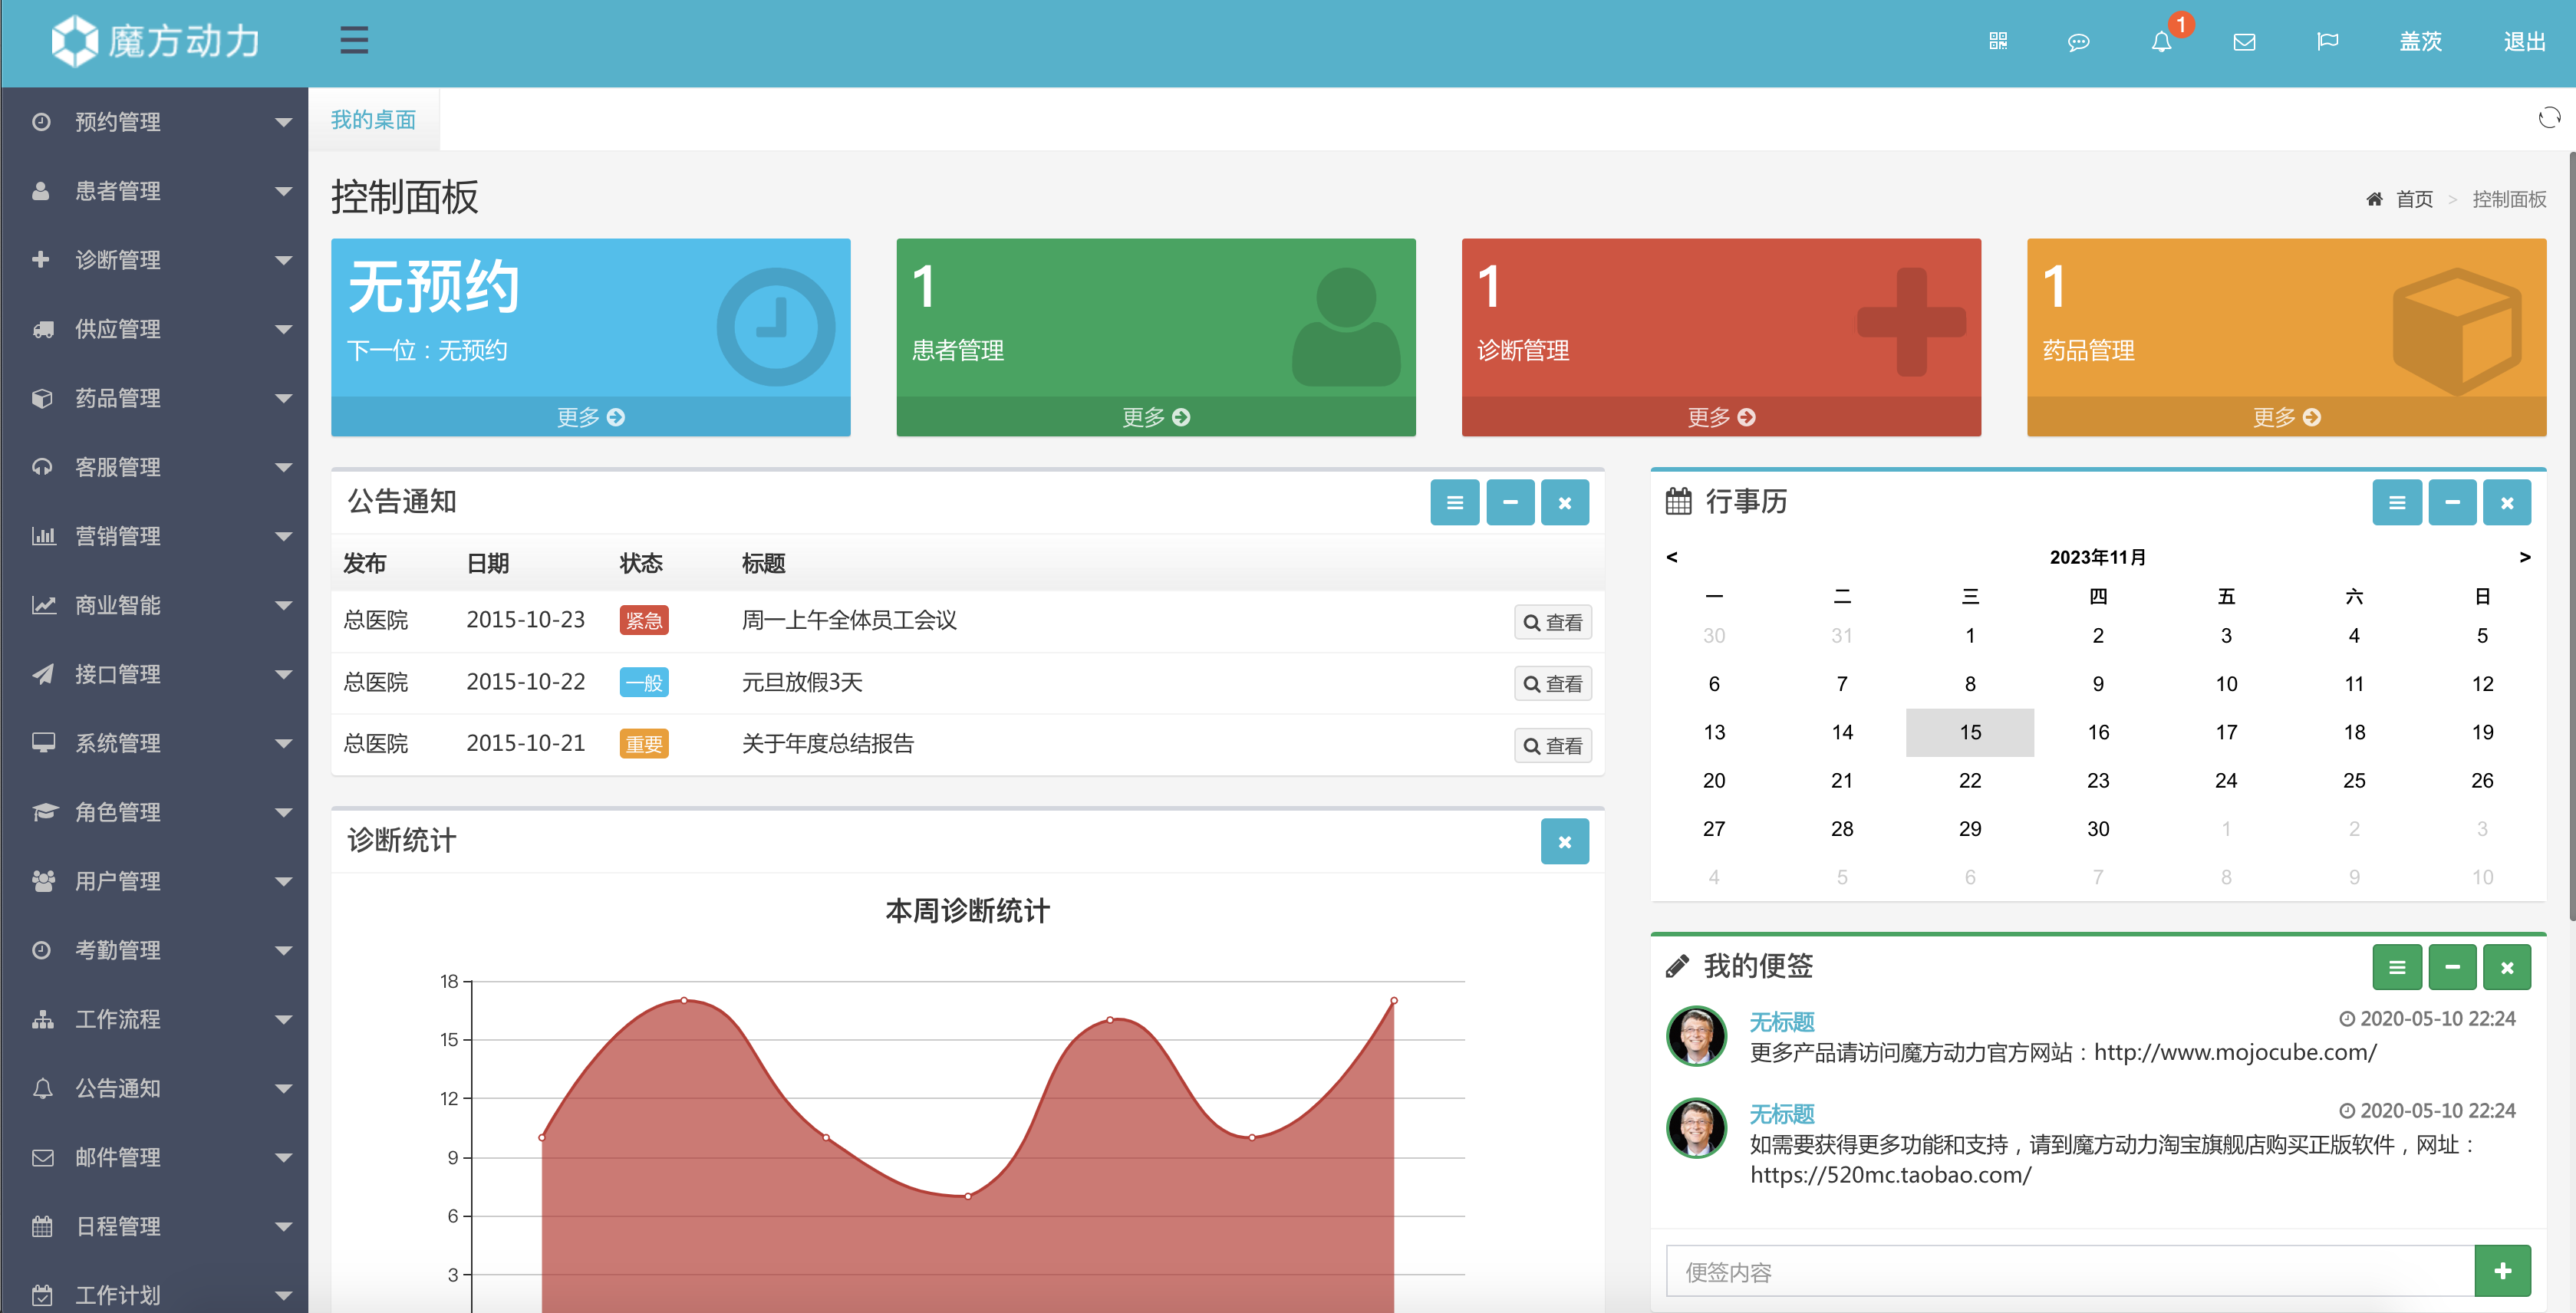Click the 退出 logout link
The image size is (2576, 1313).
click(x=2524, y=42)
